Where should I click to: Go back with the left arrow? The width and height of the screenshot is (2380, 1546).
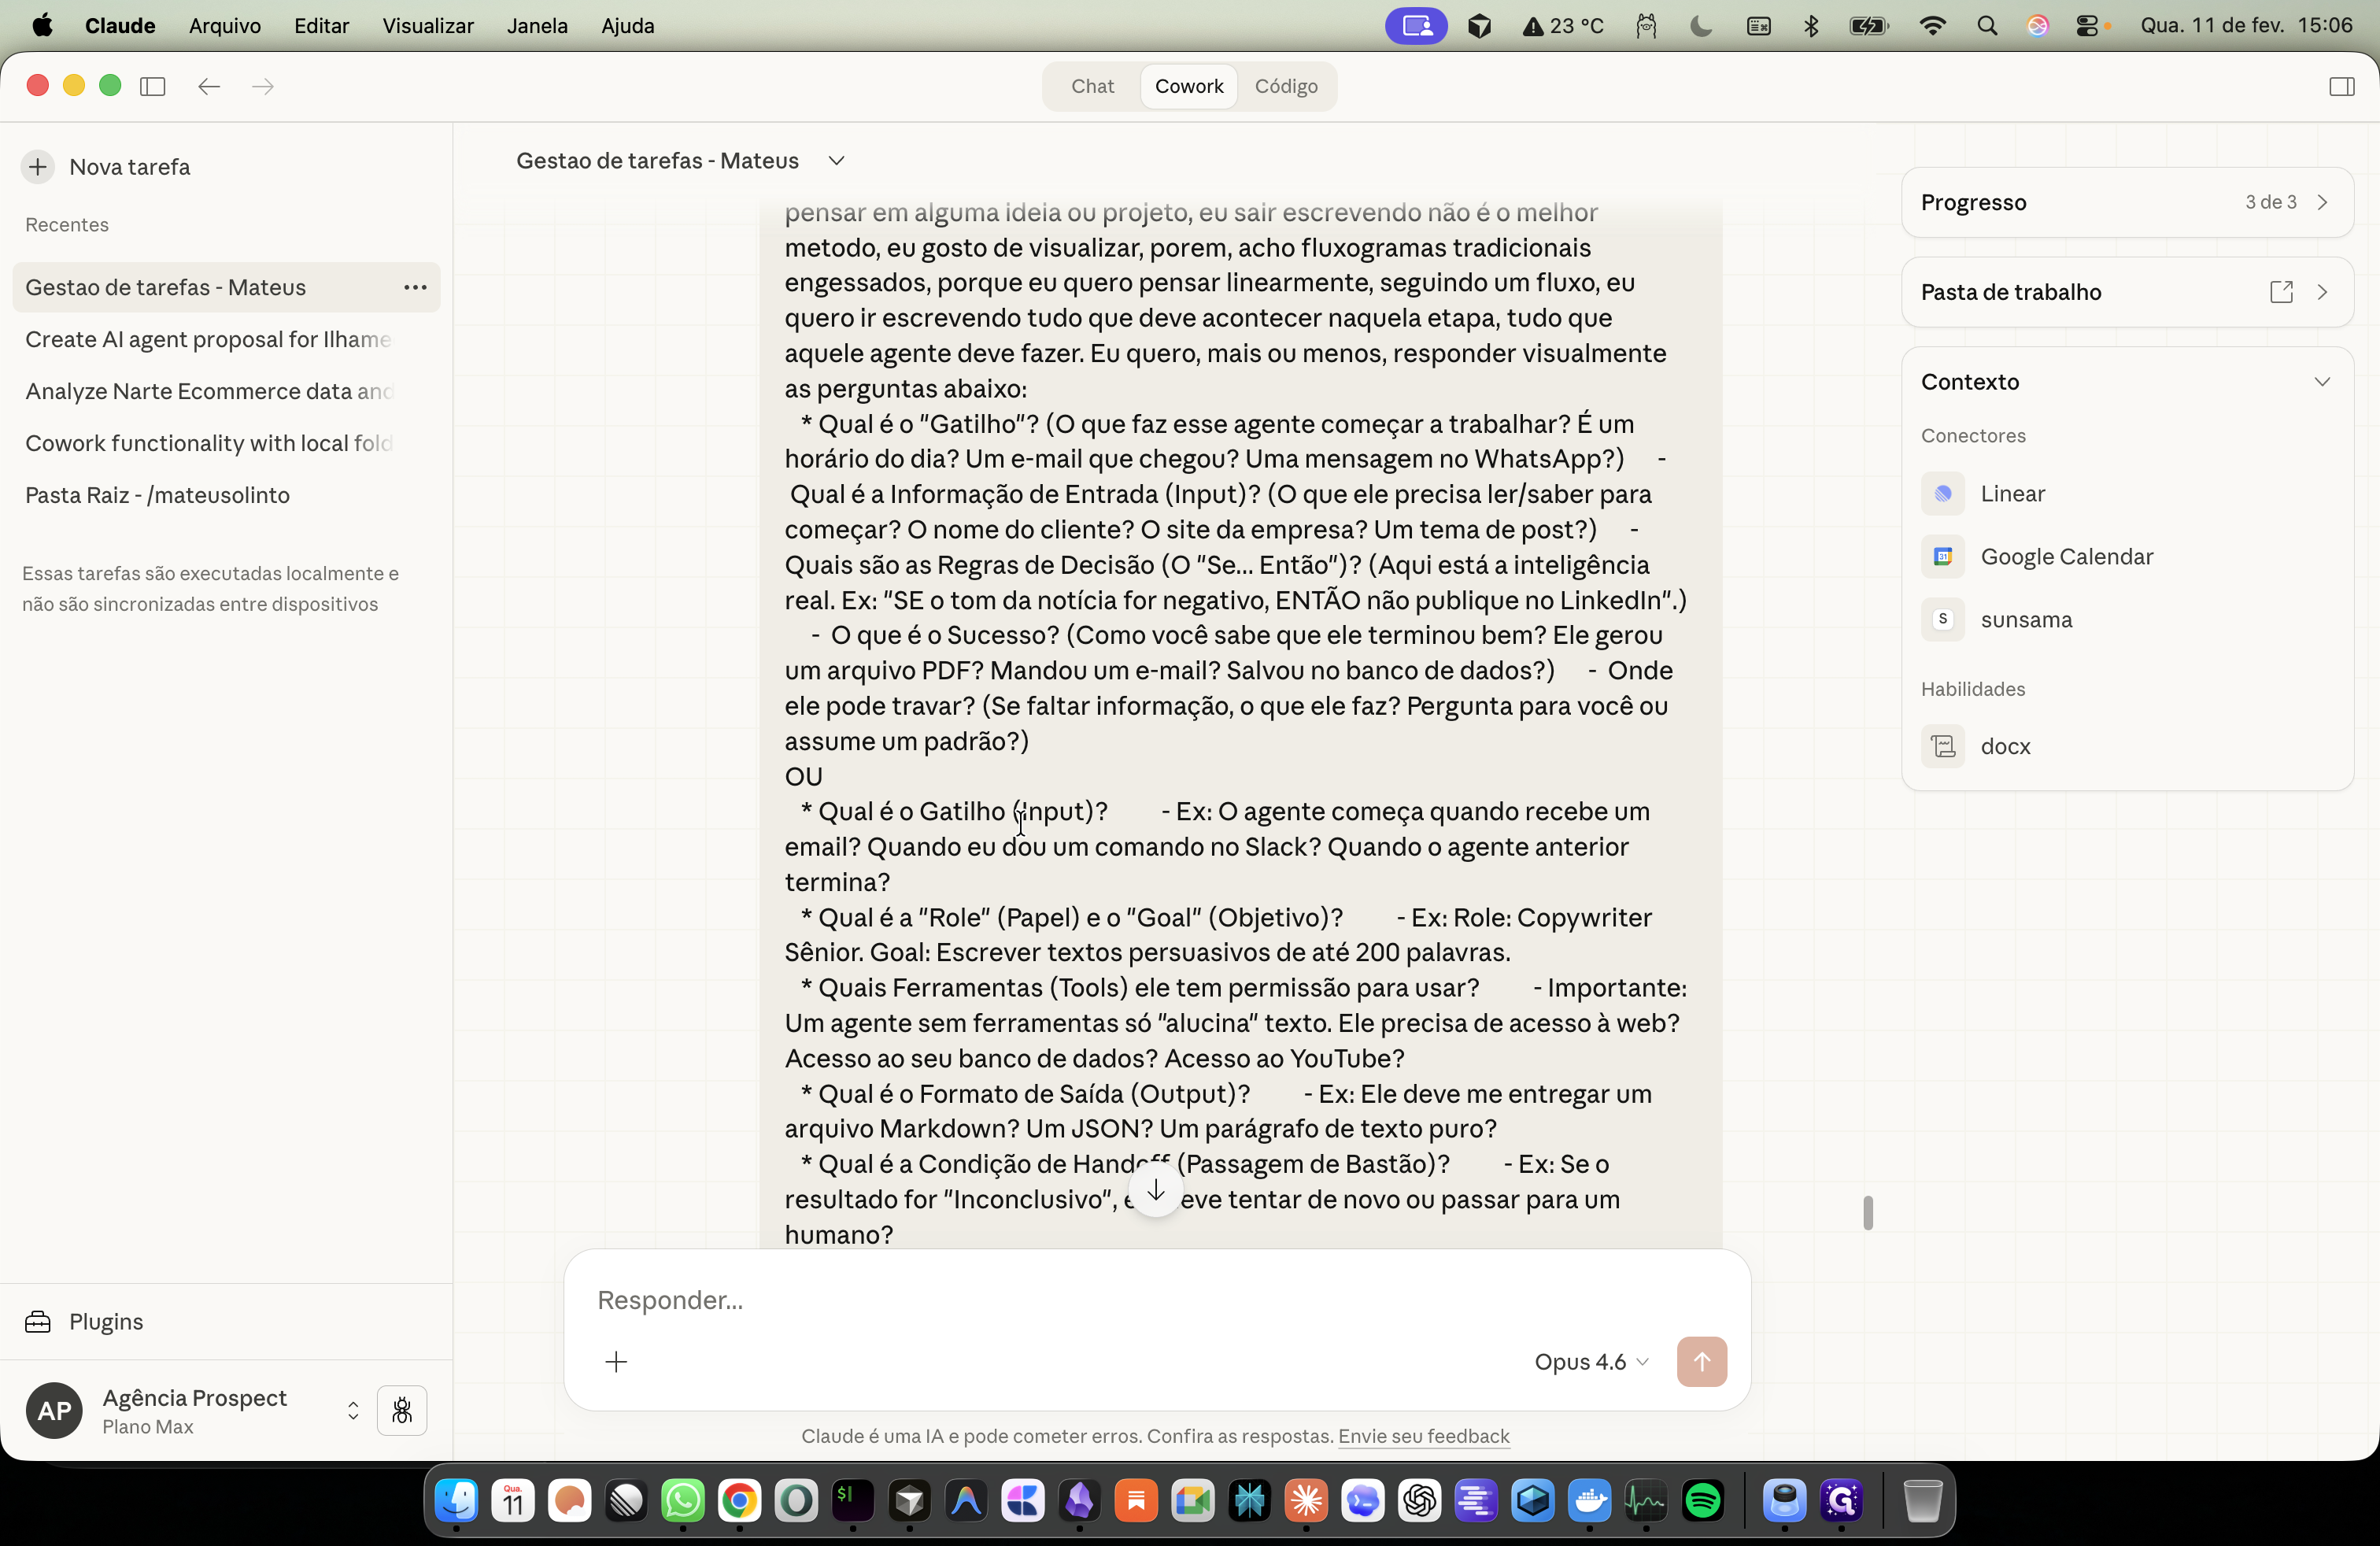(x=209, y=86)
